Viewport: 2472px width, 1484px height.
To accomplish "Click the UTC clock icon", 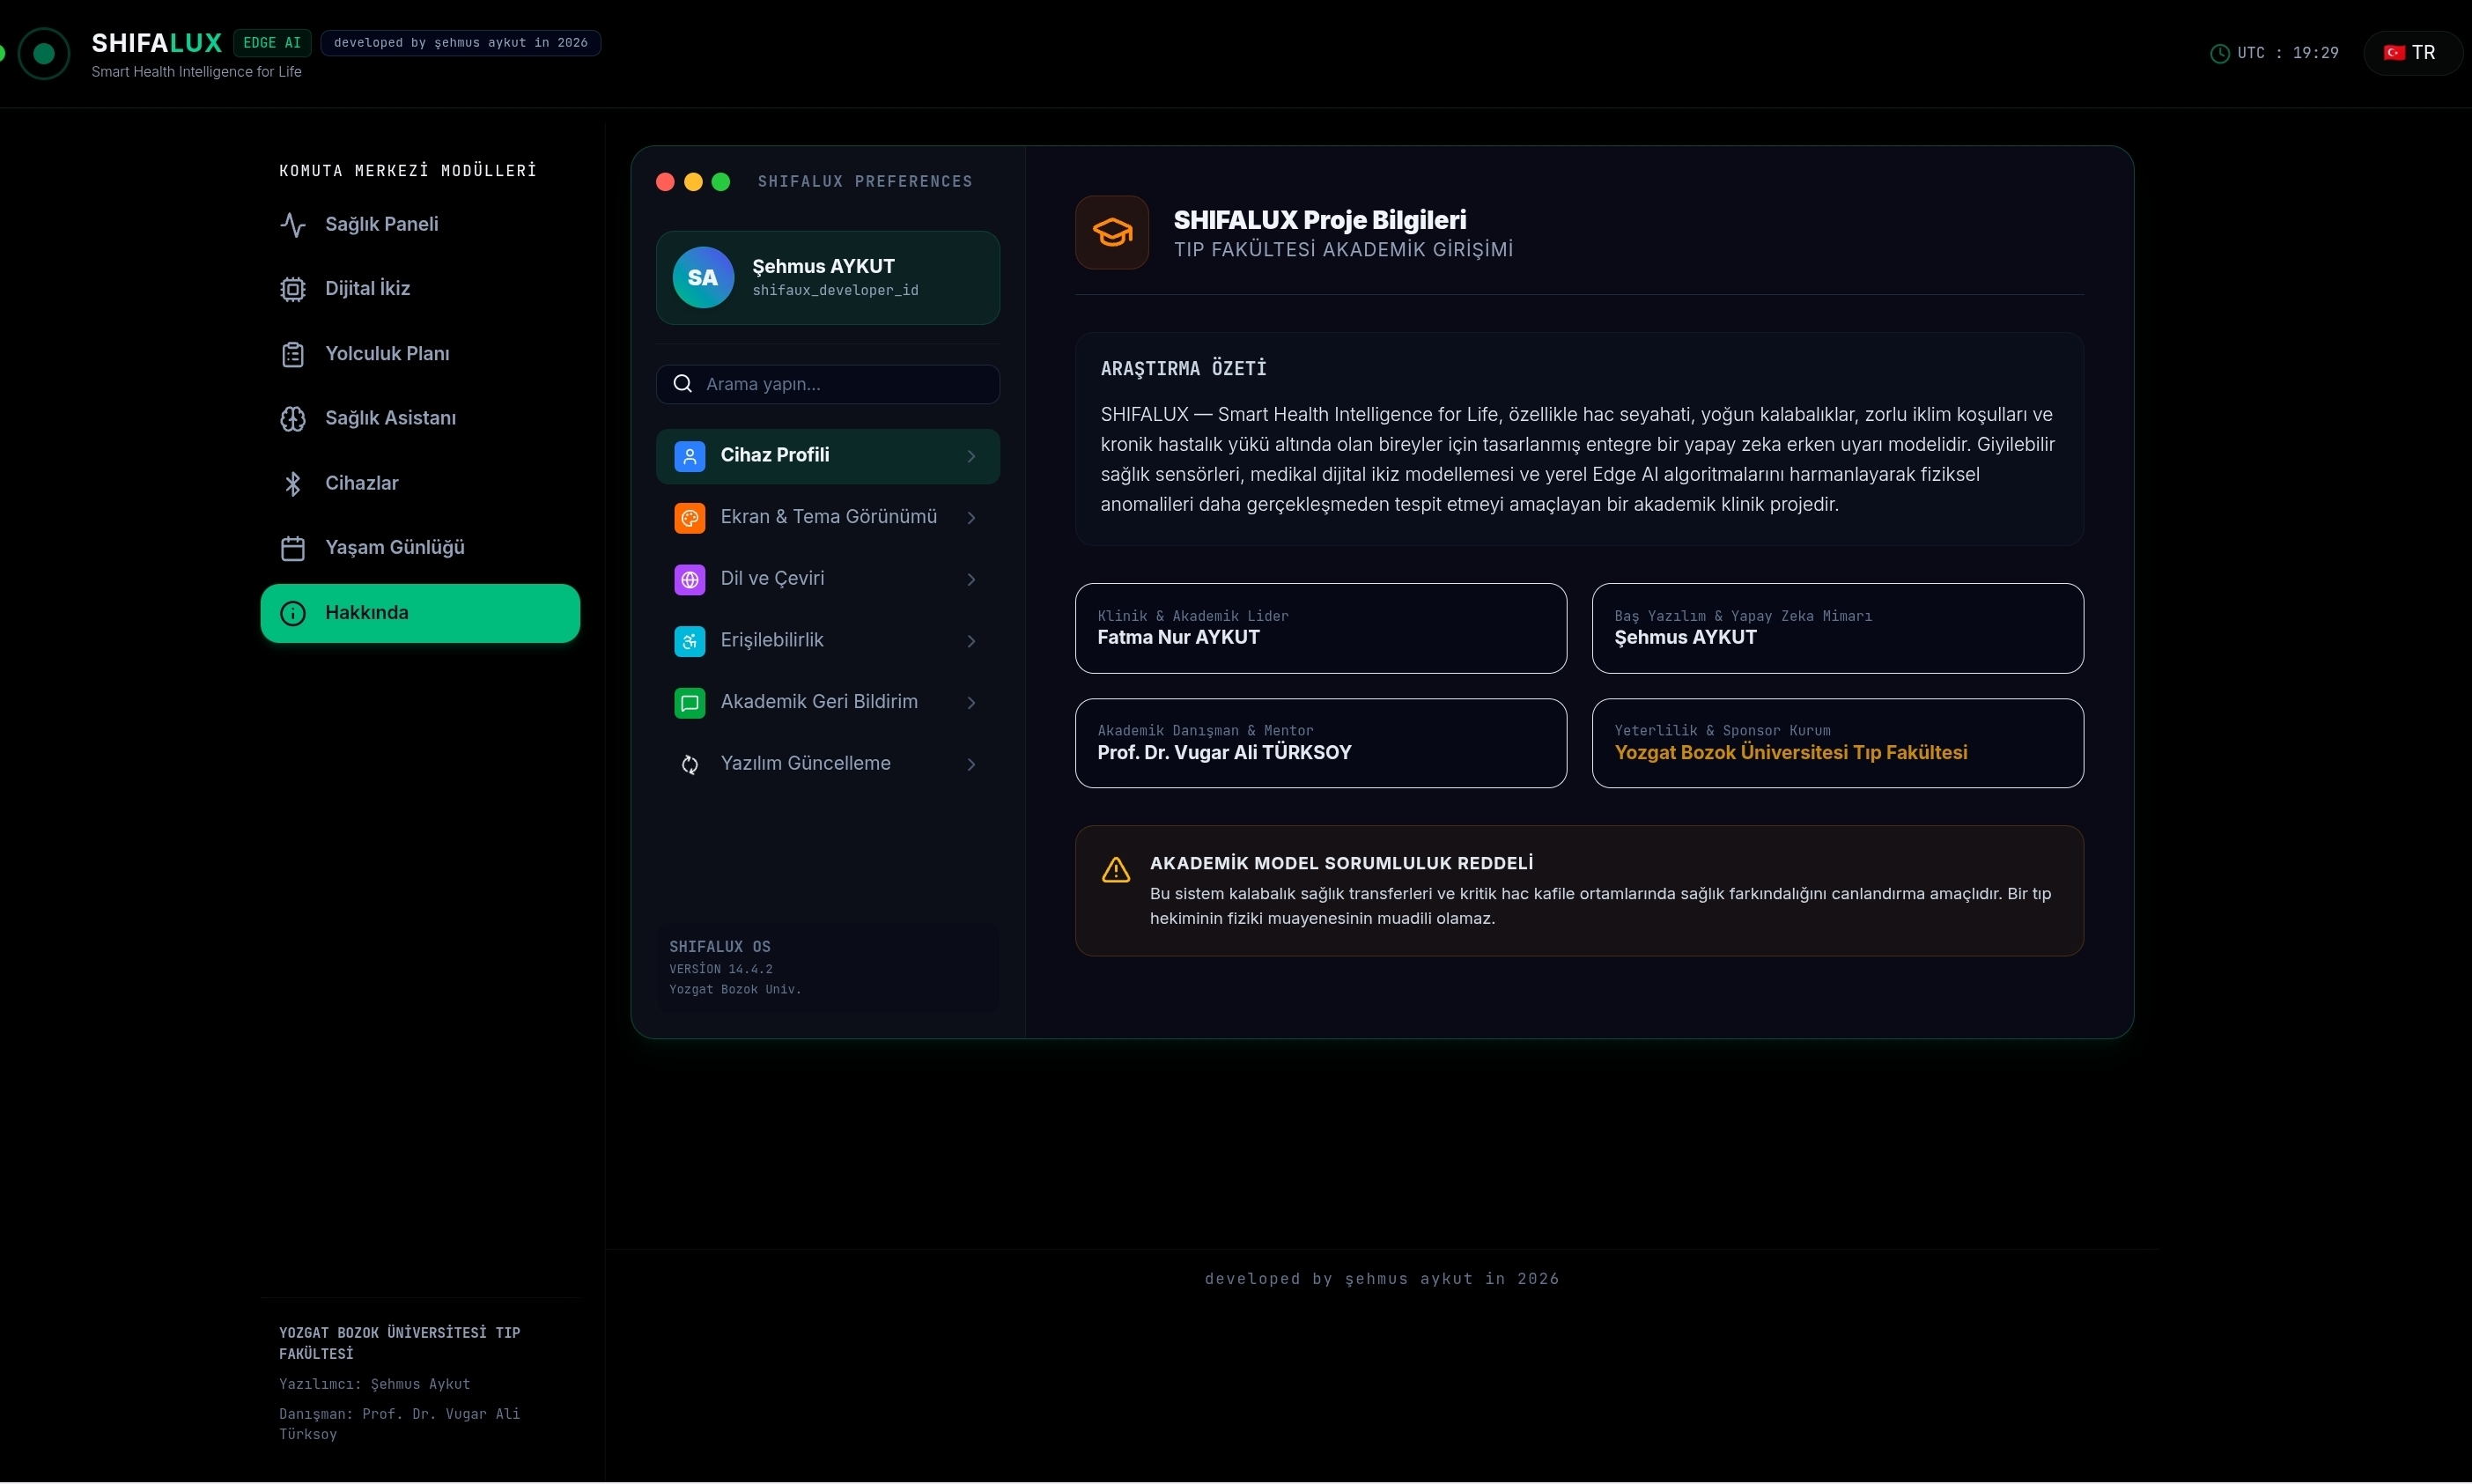I will [x=2220, y=54].
